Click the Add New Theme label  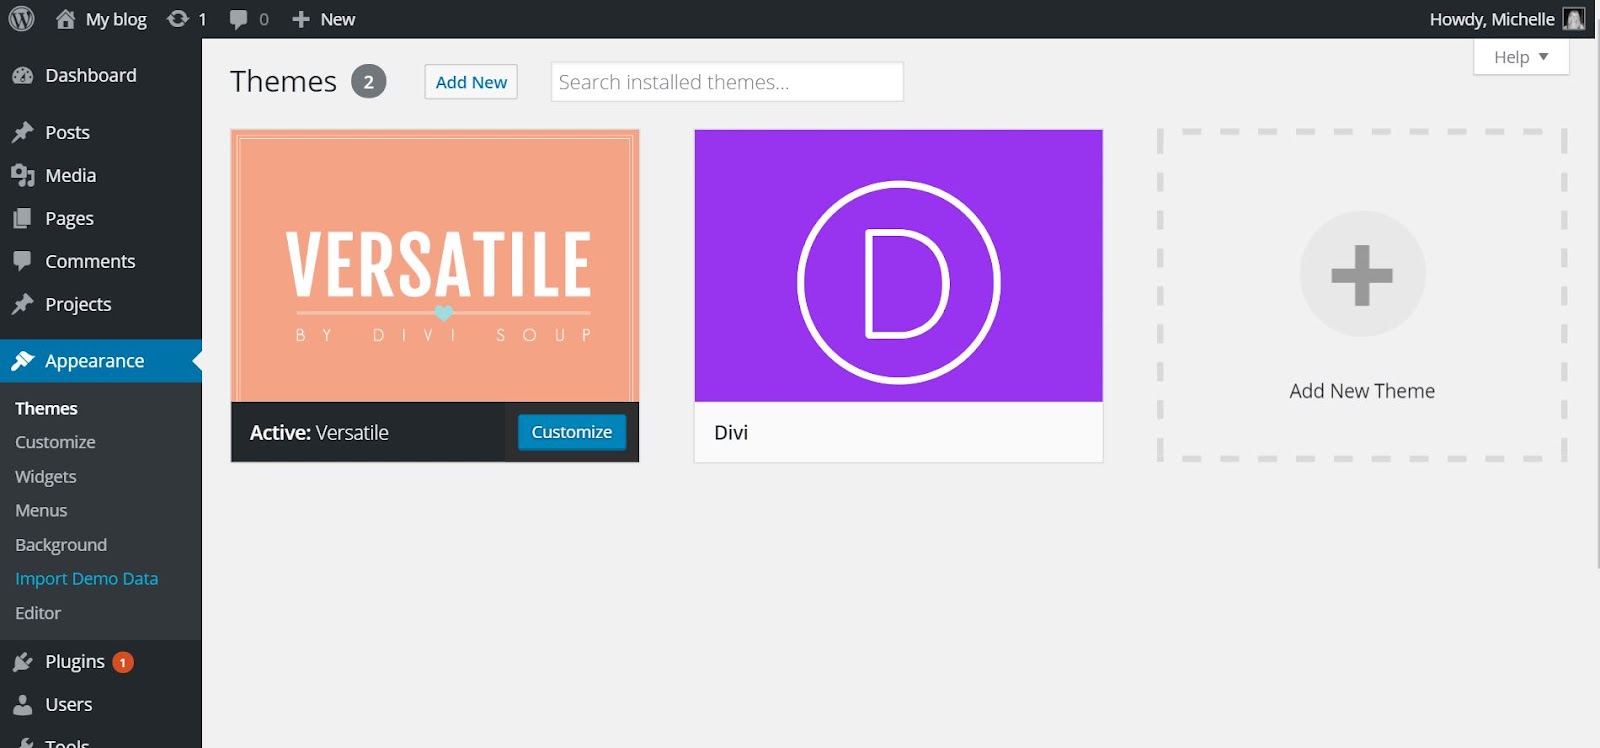1362,391
